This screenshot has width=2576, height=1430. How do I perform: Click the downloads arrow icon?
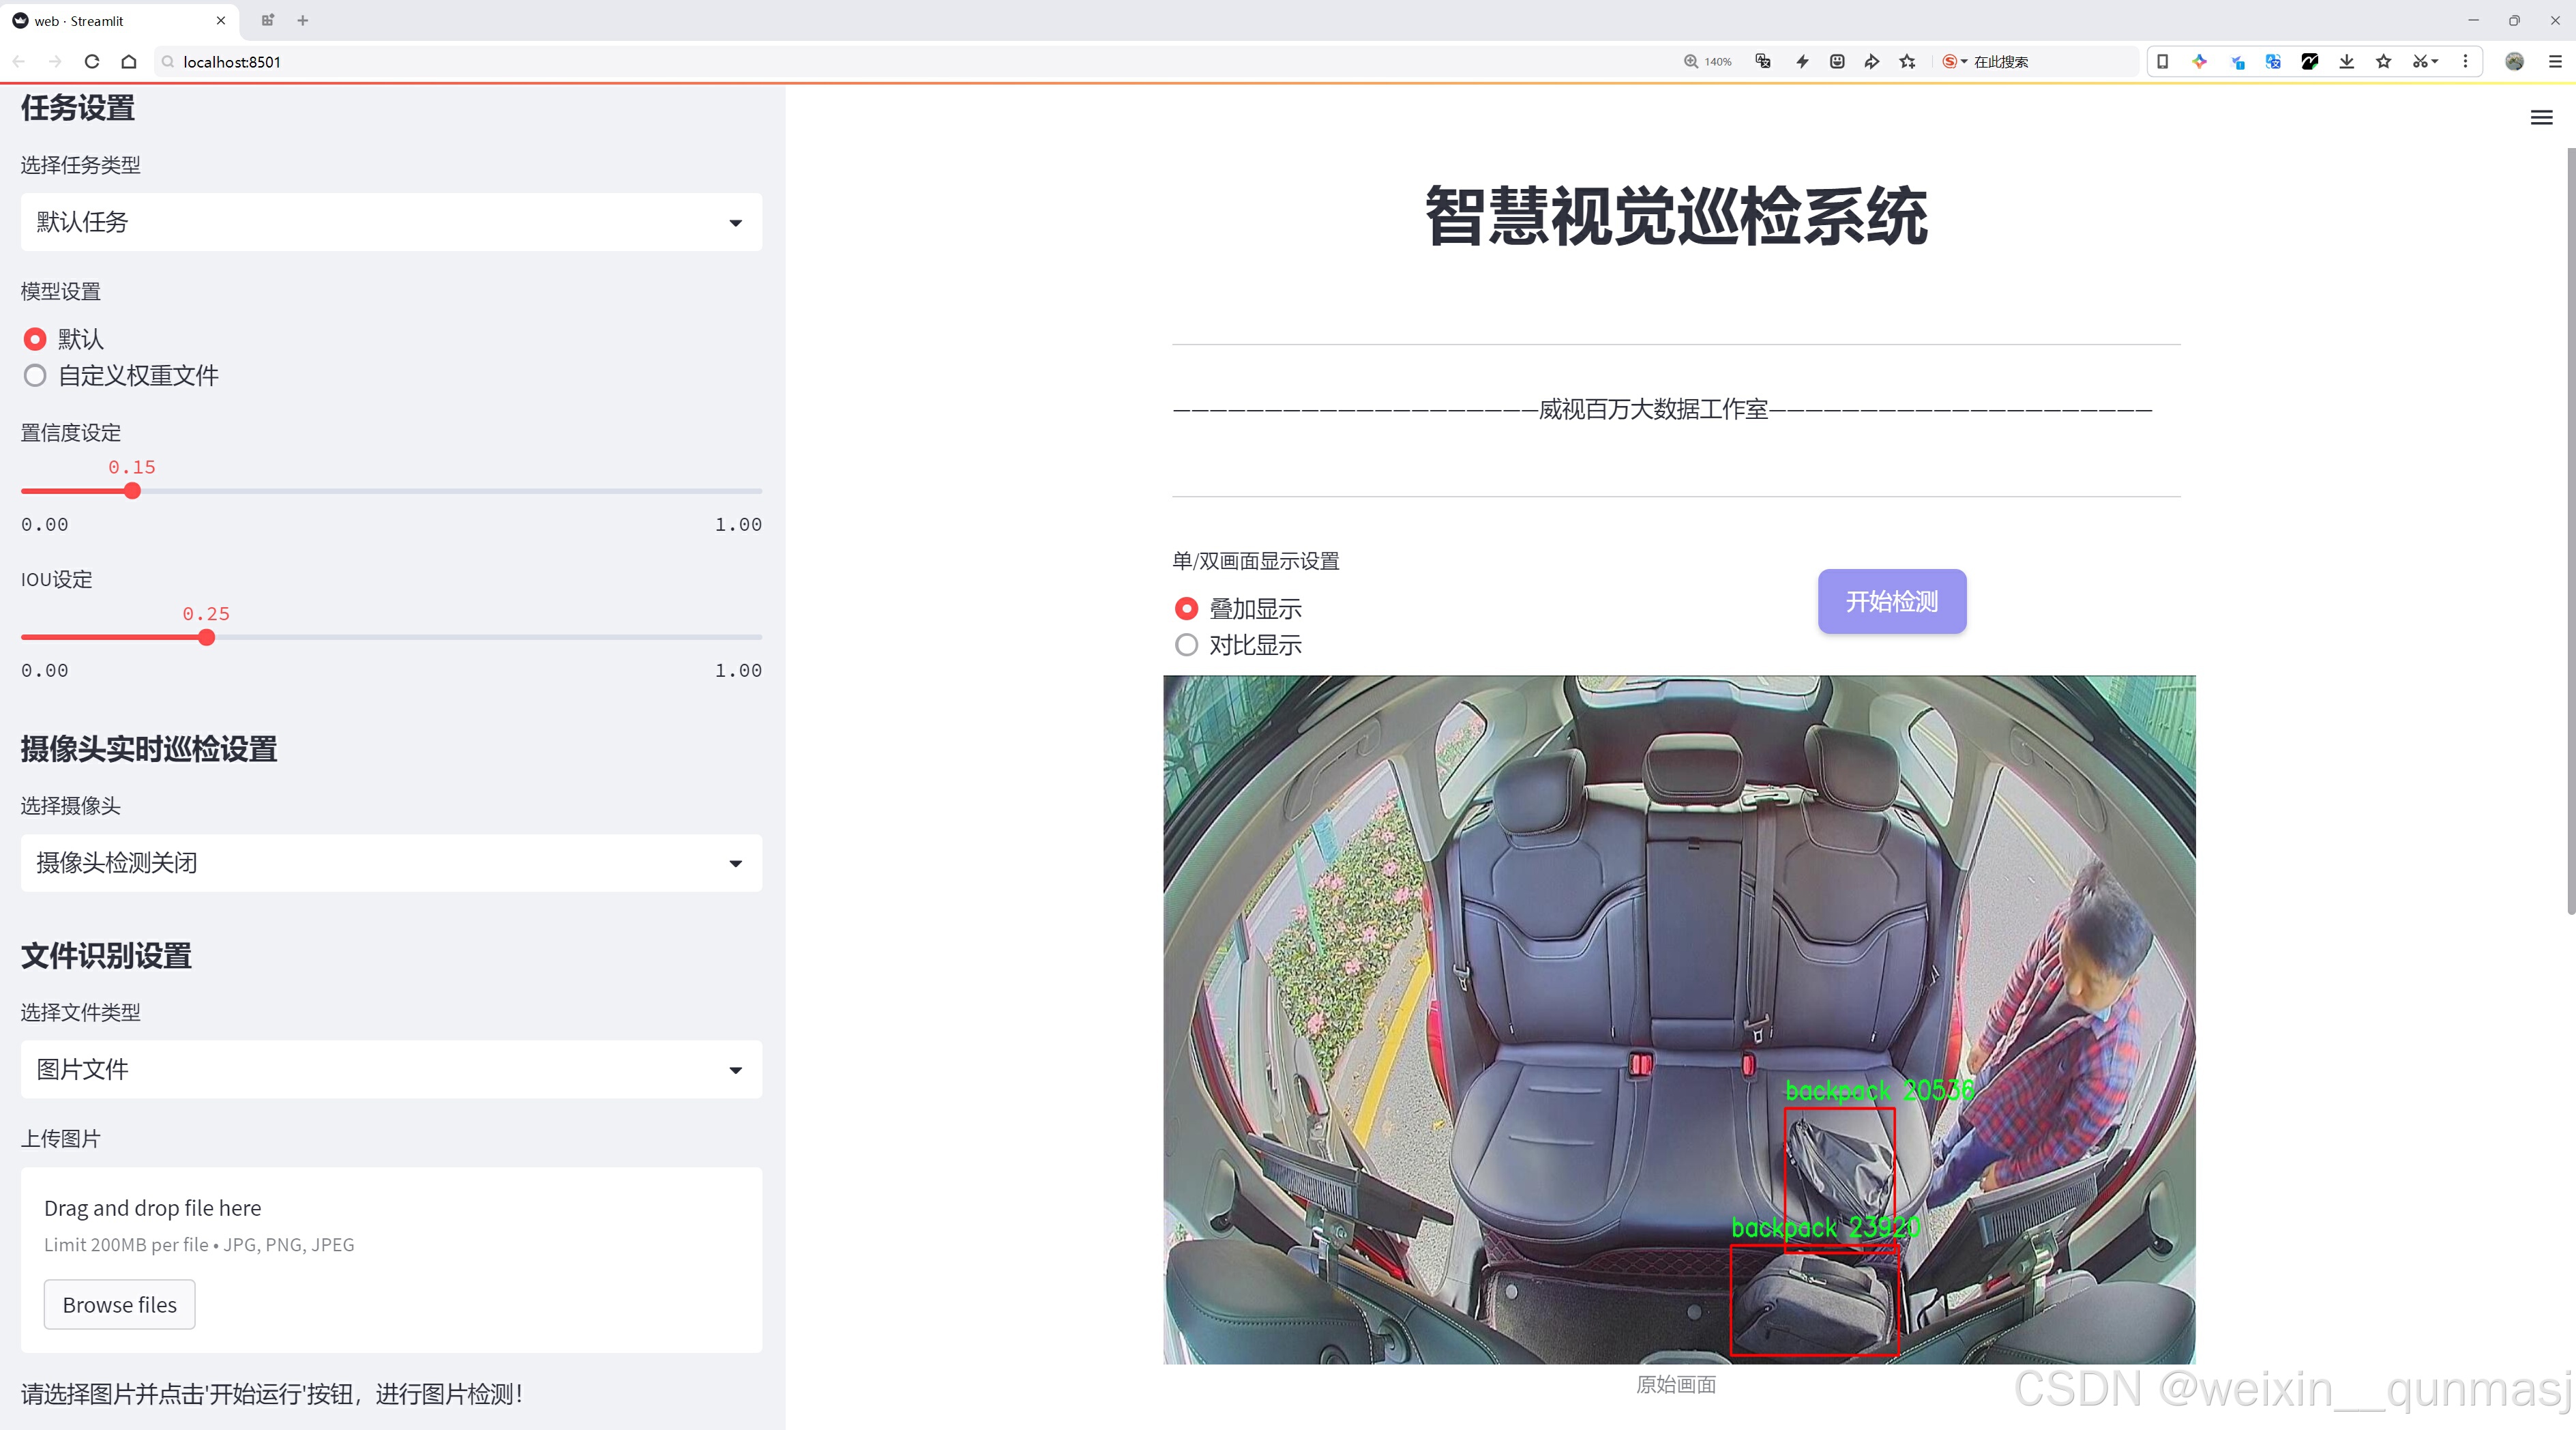click(2346, 61)
